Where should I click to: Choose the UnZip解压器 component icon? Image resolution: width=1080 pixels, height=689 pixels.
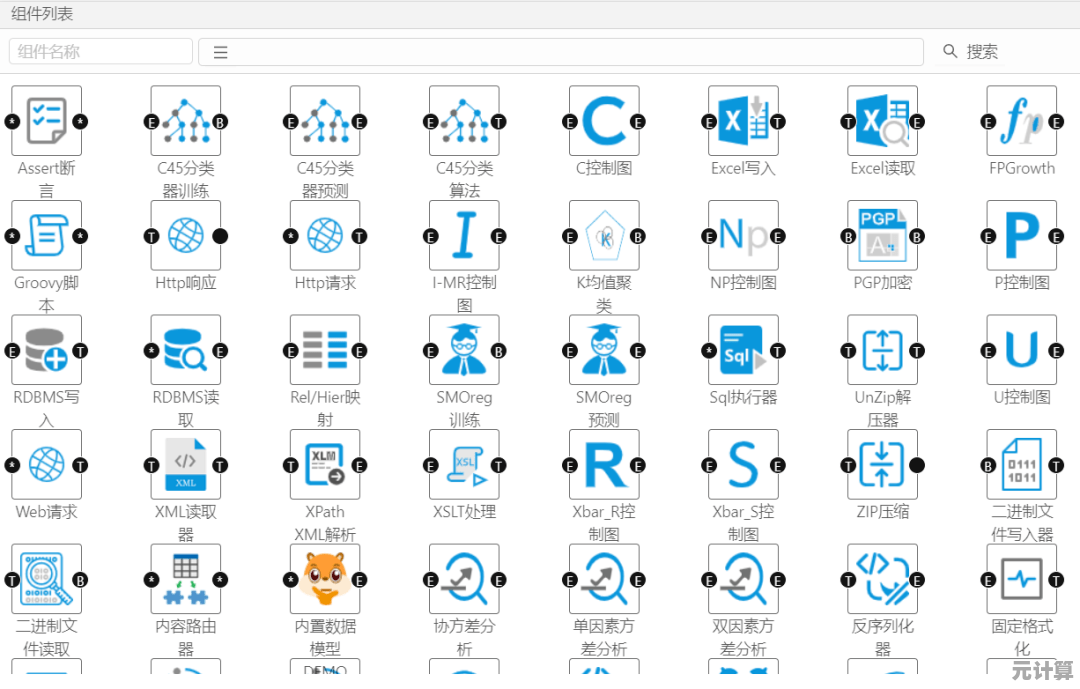click(x=882, y=351)
